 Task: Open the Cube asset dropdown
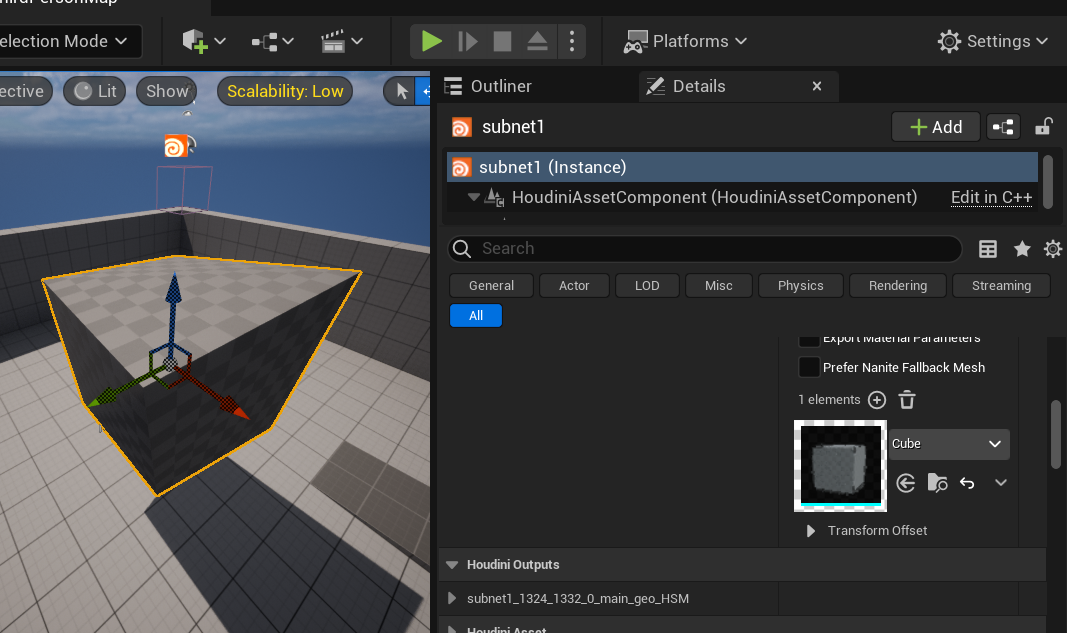[949, 444]
